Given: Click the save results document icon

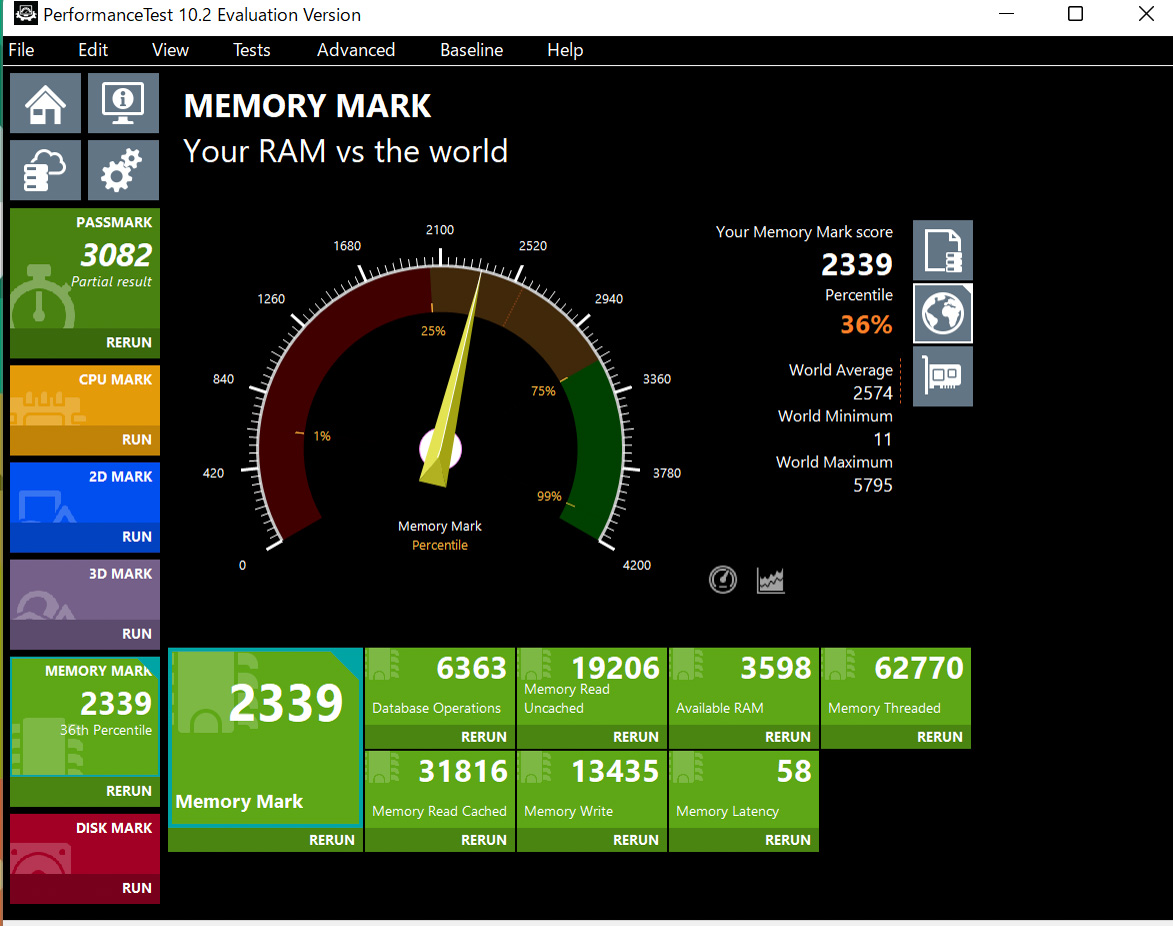Looking at the screenshot, I should (x=943, y=251).
